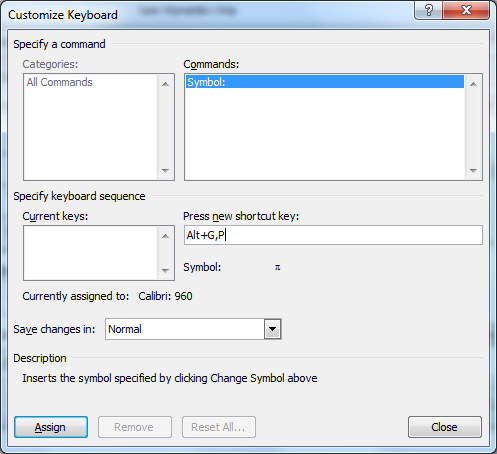
Task: Select the Symbol: entry in the Commands list
Action: (325, 82)
